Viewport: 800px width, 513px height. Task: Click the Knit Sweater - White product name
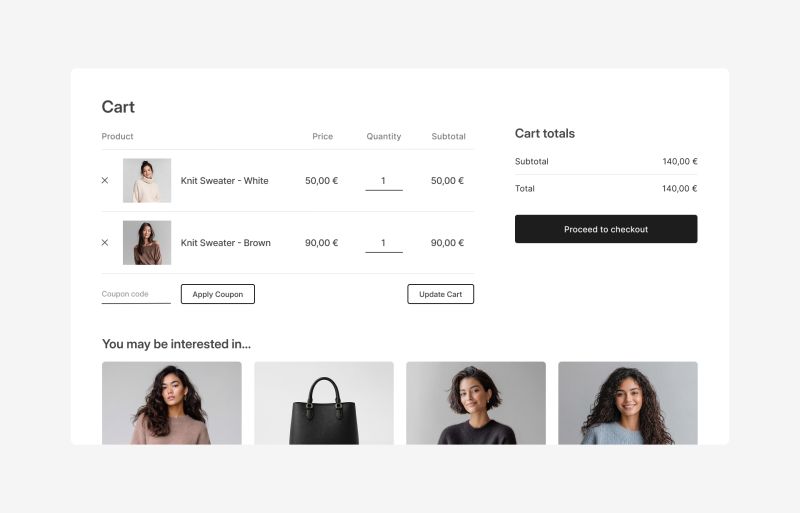(x=224, y=181)
